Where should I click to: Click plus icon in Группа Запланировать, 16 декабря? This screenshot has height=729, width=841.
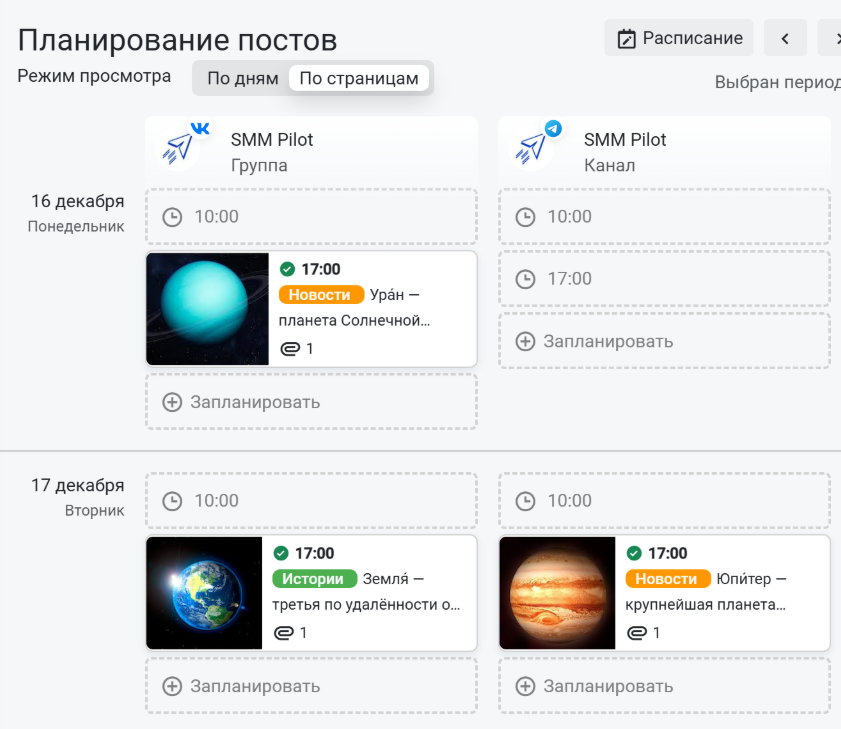[x=172, y=402]
